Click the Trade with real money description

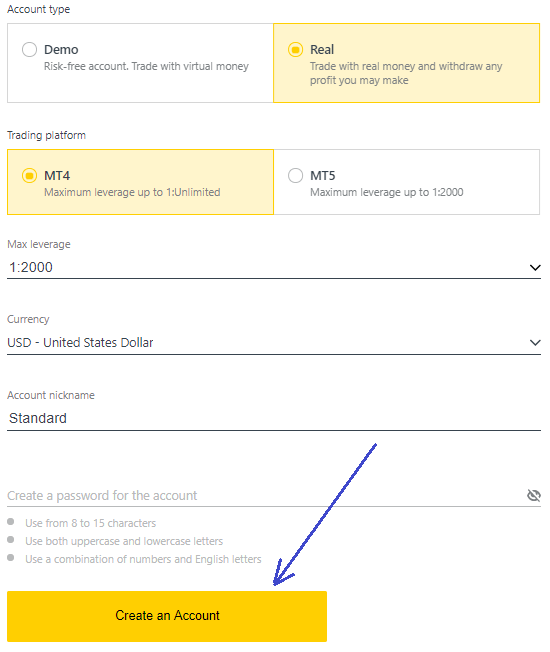(406, 73)
